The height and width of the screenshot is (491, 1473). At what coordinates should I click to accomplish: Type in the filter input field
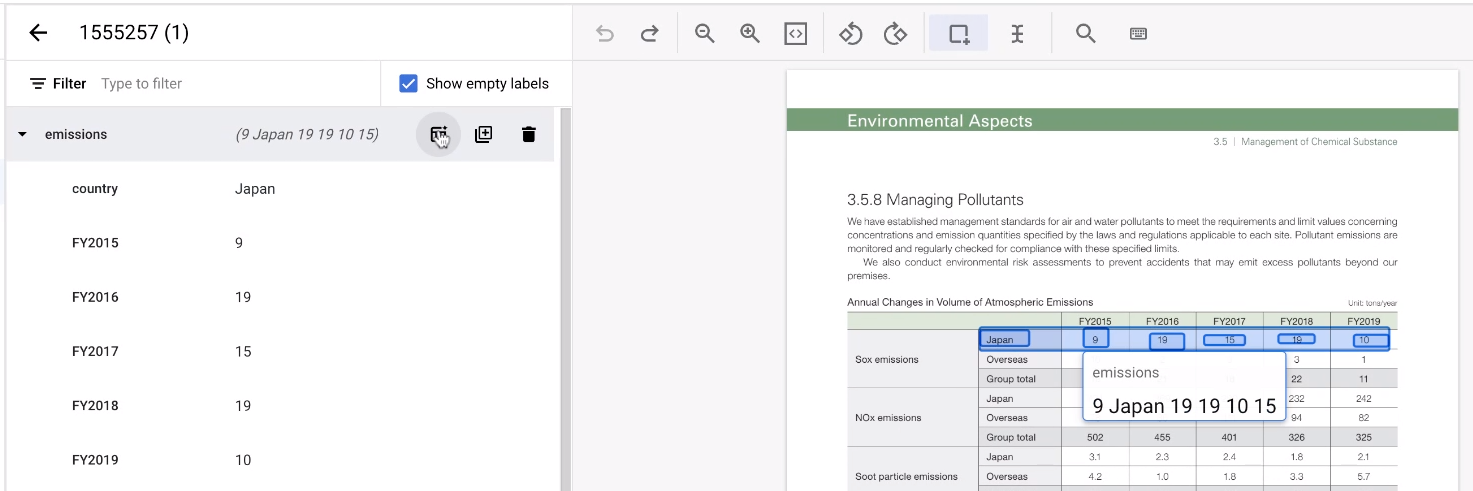point(235,84)
